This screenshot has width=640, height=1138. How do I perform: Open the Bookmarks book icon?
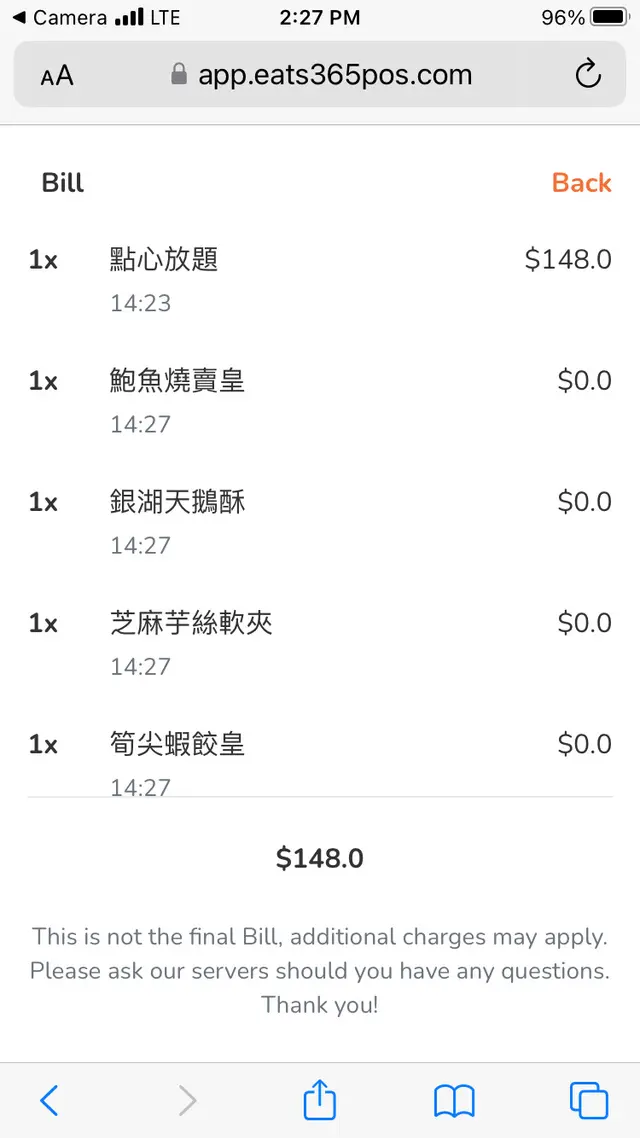454,1101
